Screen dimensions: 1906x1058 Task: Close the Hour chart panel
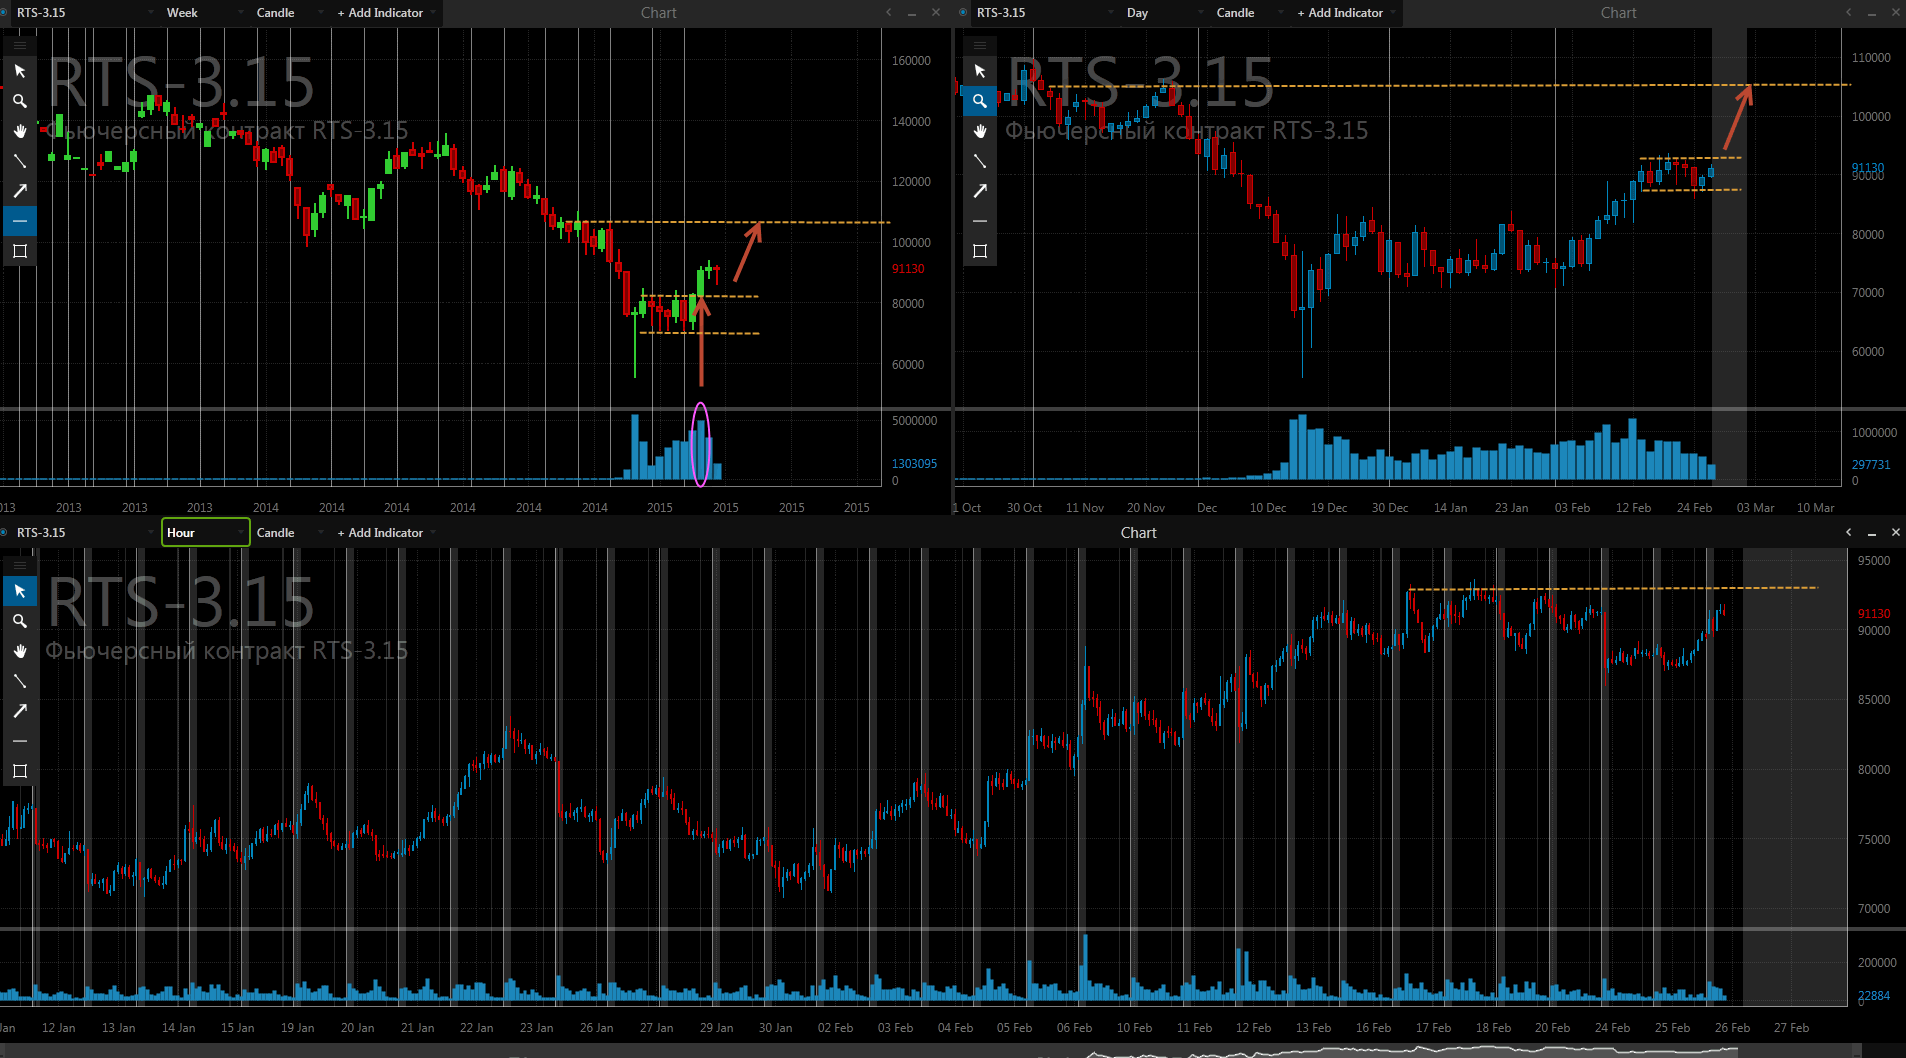[1895, 533]
